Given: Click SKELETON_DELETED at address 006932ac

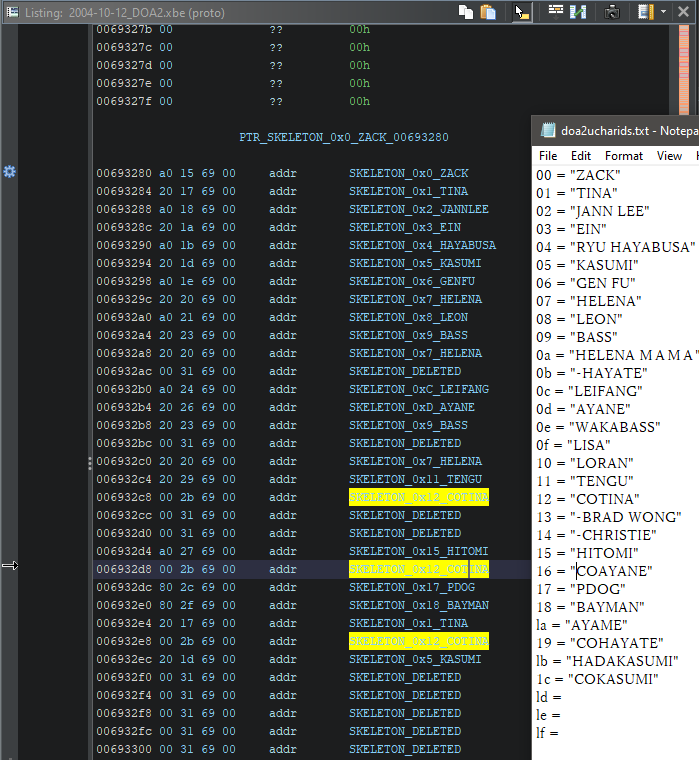Looking at the screenshot, I should (405, 371).
